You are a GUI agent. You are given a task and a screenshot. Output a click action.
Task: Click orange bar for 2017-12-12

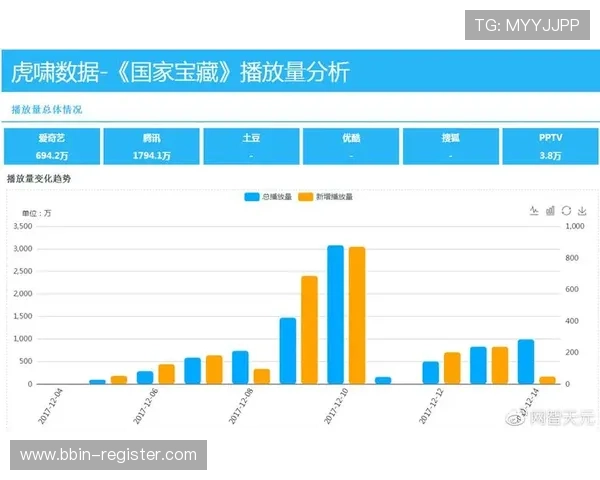[452, 368]
